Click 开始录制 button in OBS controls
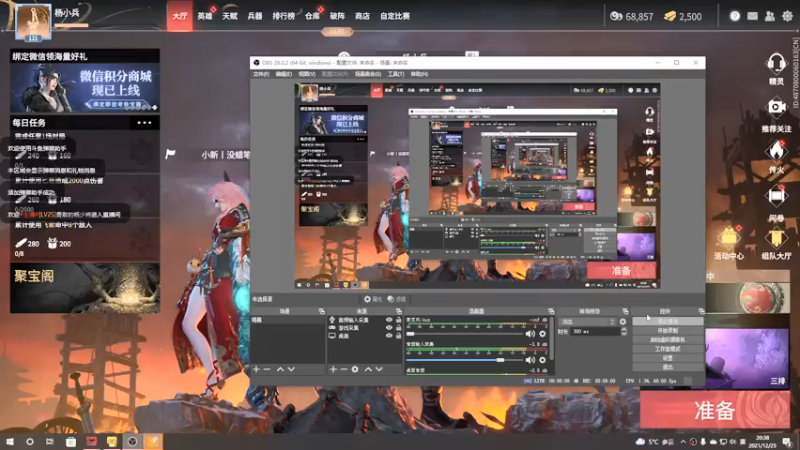Screen dimensions: 800x450 click(x=668, y=331)
